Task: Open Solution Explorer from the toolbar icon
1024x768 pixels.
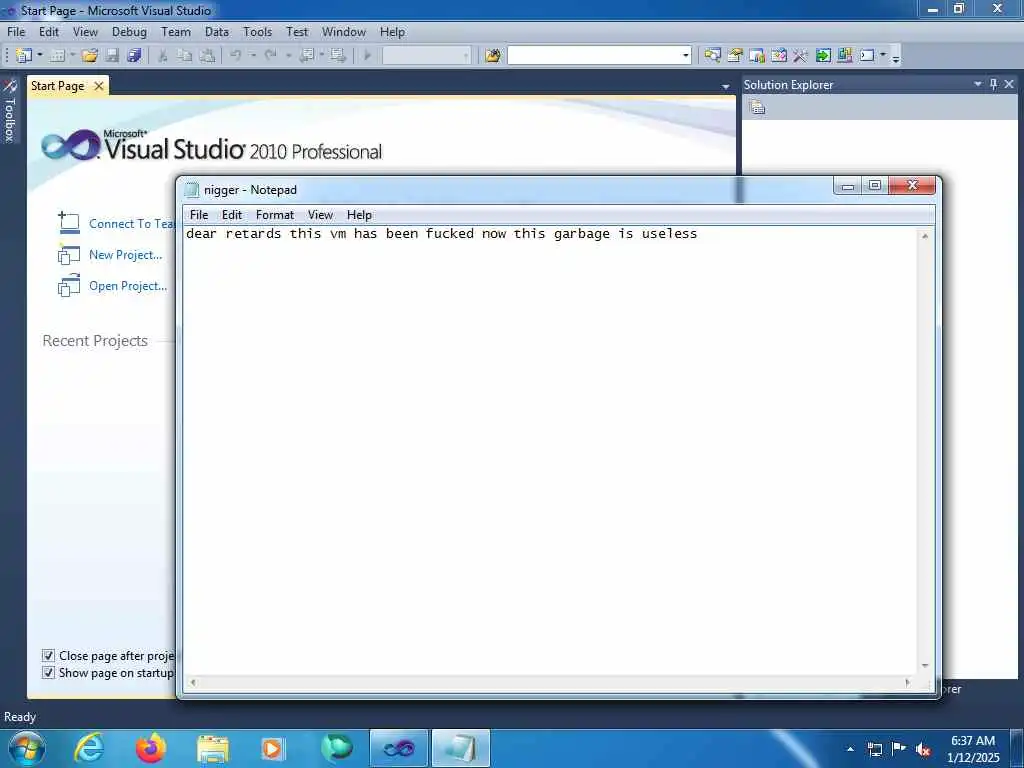Action: tap(712, 56)
